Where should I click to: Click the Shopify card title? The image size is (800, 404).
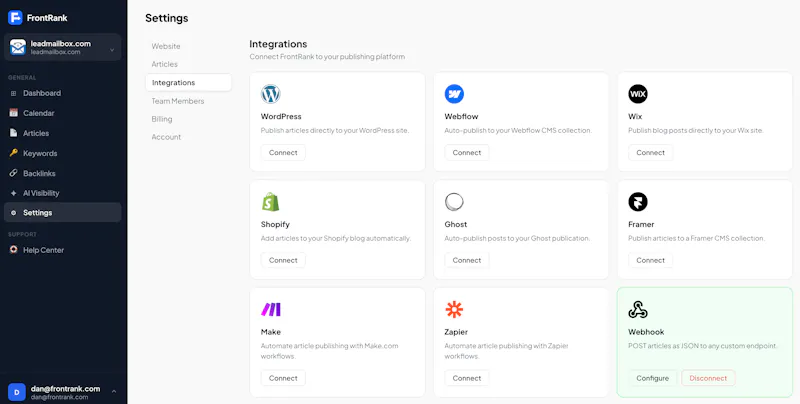(275, 224)
